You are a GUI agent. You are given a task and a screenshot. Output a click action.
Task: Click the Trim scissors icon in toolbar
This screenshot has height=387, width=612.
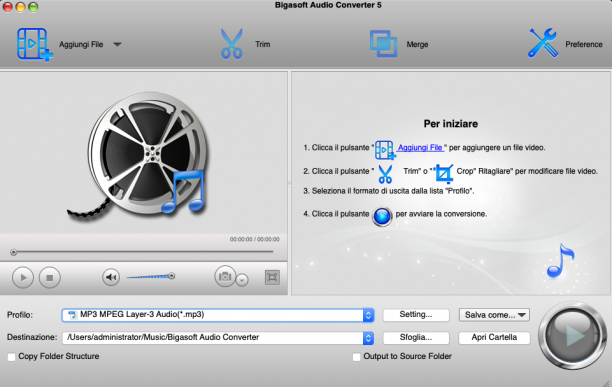click(x=231, y=44)
